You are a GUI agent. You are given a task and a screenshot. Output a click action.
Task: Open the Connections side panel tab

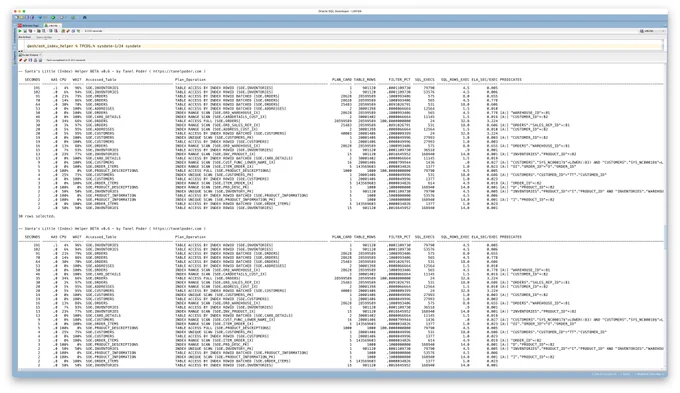[15, 36]
